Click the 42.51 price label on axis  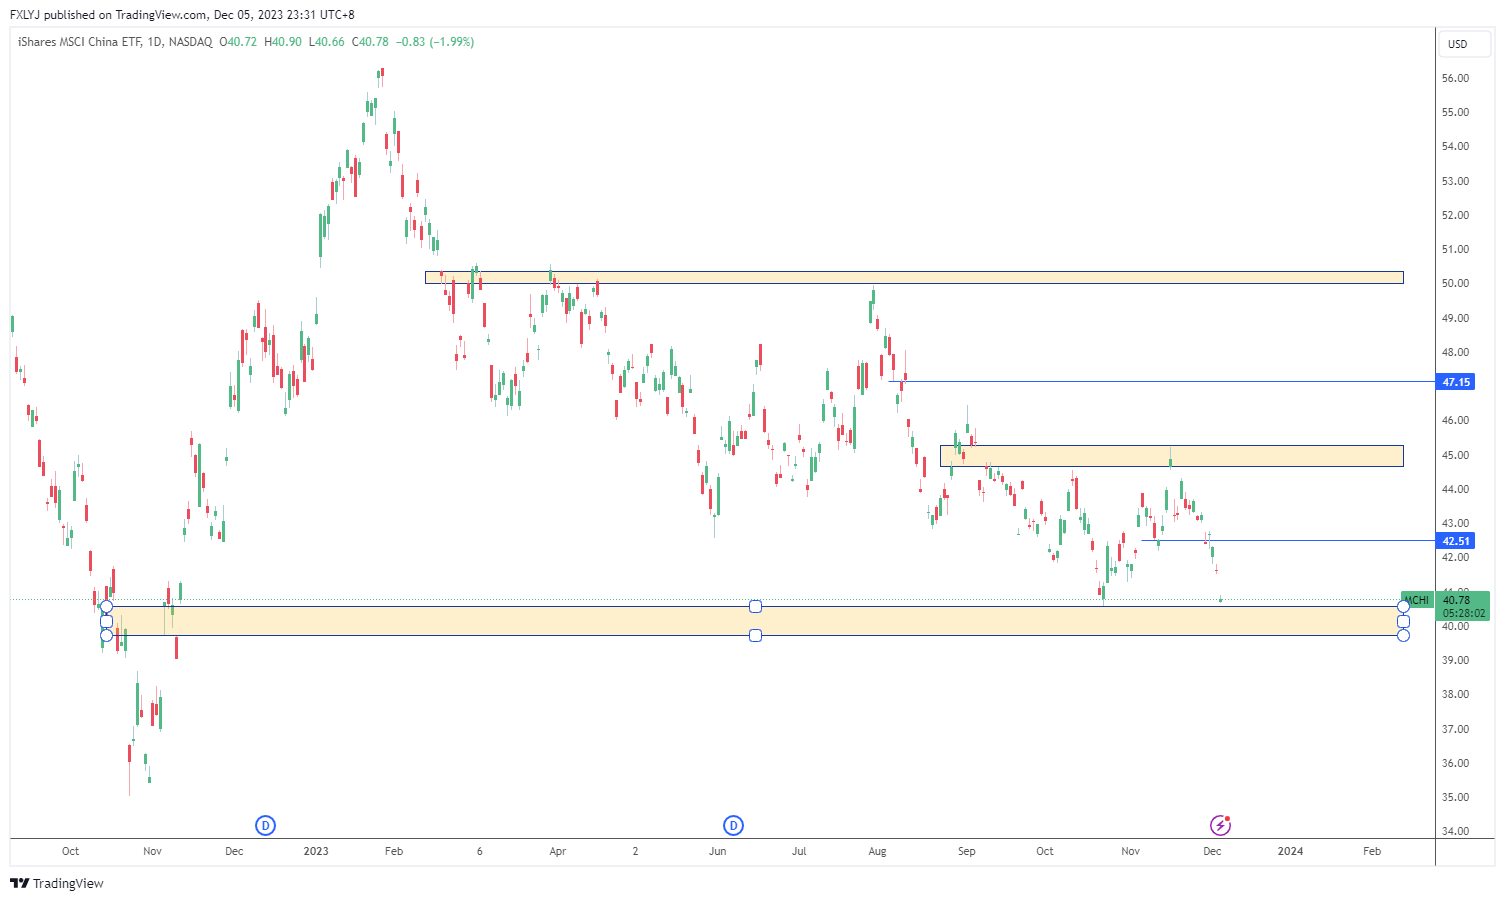[x=1456, y=541]
